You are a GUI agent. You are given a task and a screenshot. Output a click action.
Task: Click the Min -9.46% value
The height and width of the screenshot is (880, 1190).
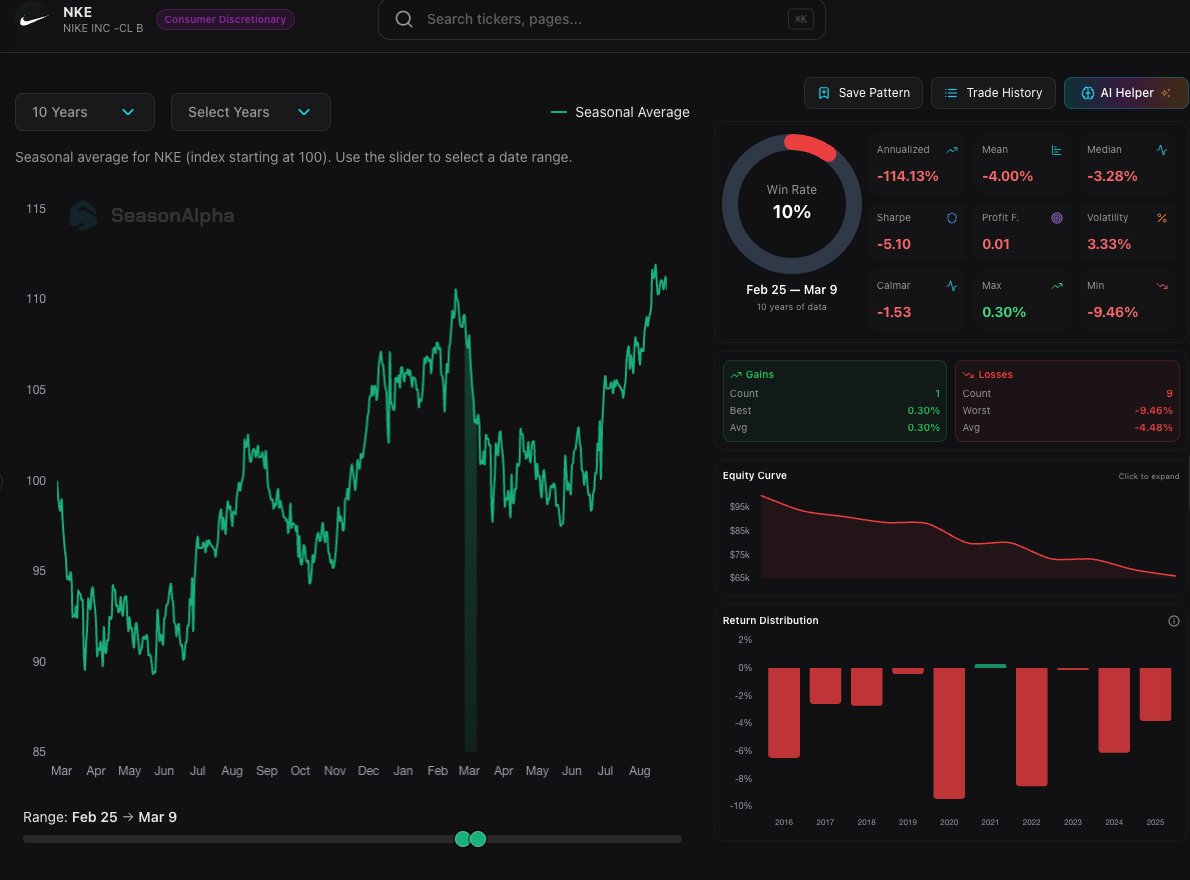pos(1112,313)
